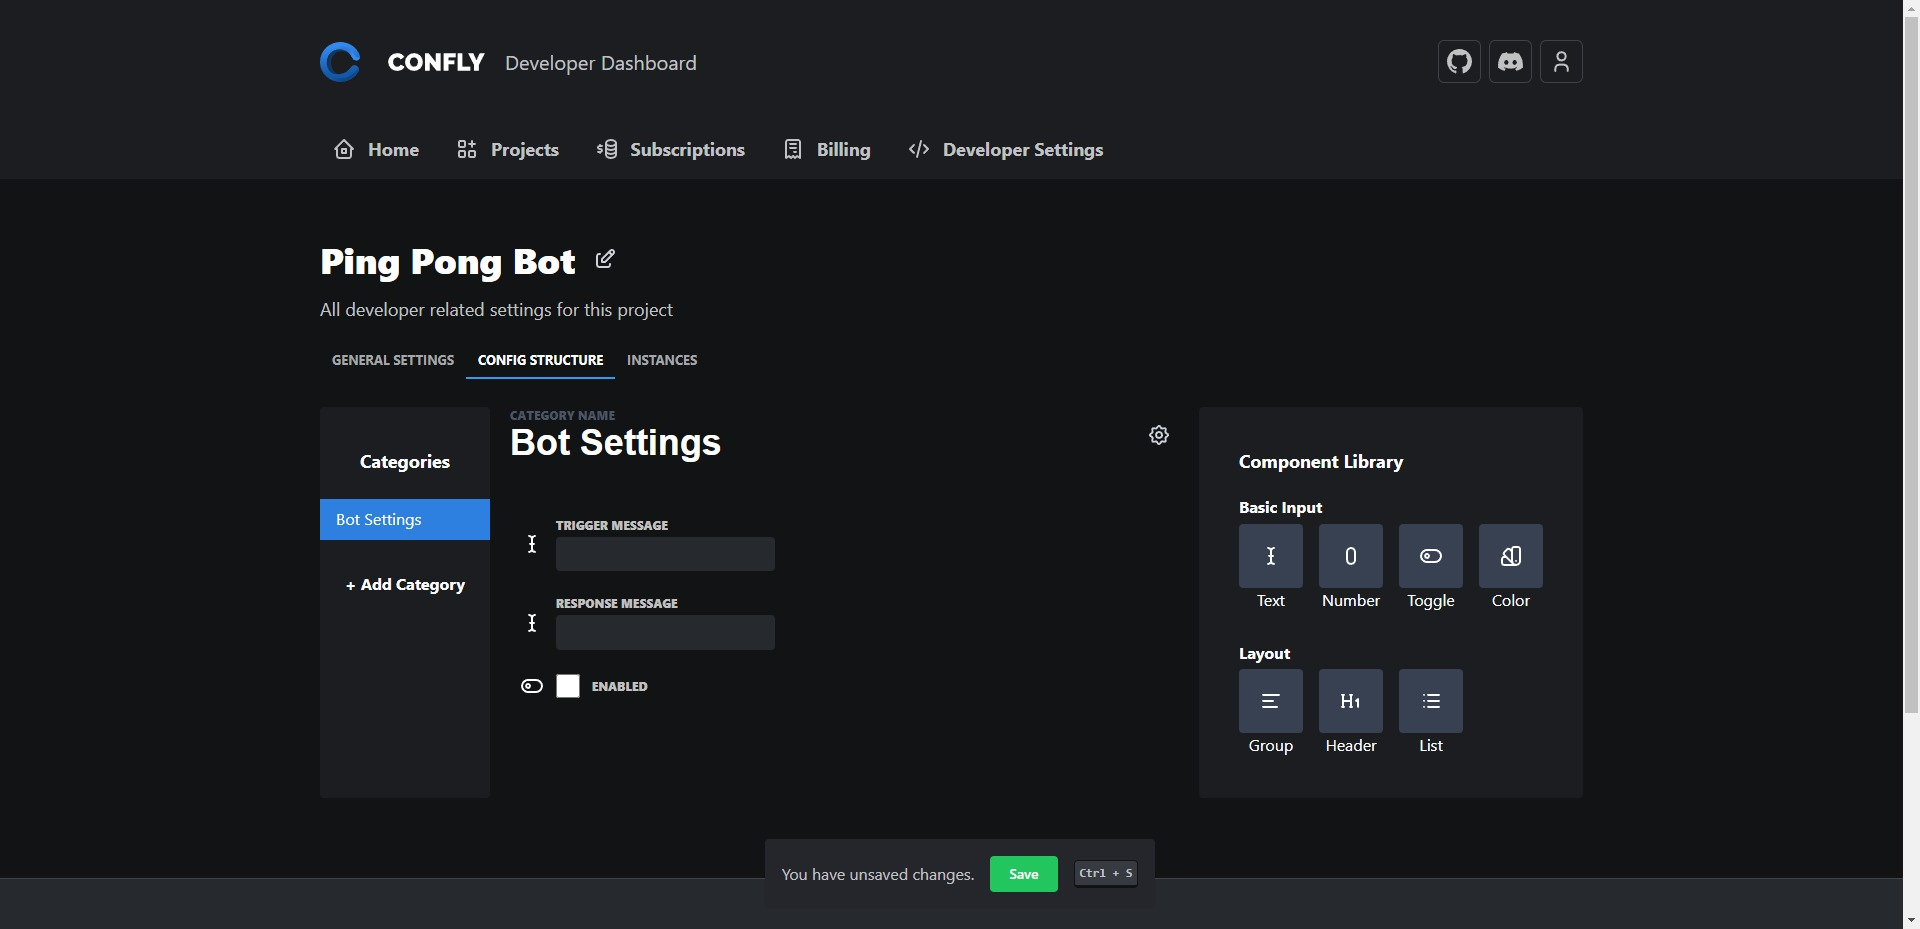
Task: Click Add Category
Action: coord(405,585)
